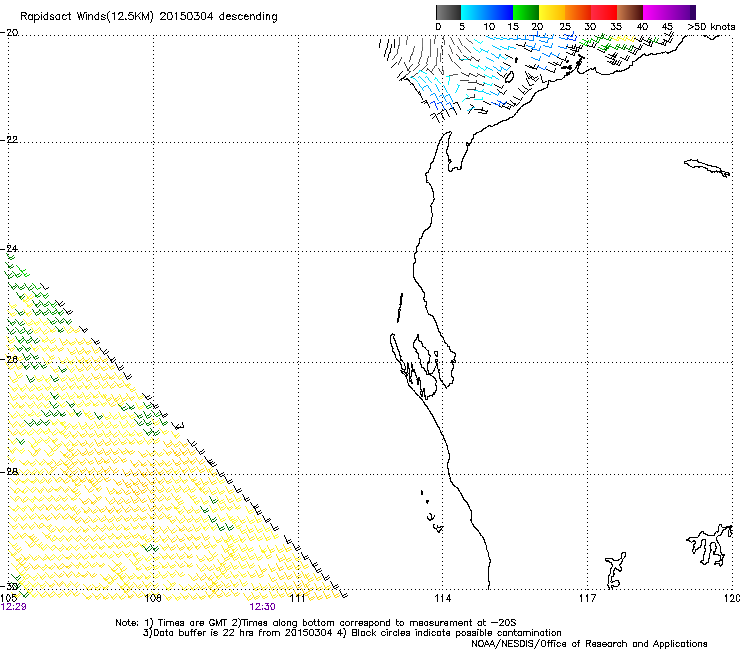Click the '0' legend scale label

438,26
